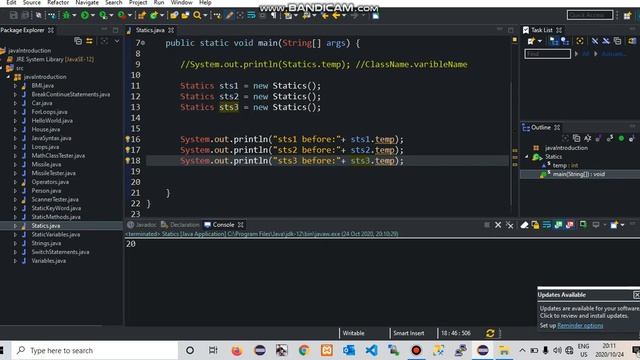
Task: Open dropdown next to Search icon
Action: click(x=205, y=16)
